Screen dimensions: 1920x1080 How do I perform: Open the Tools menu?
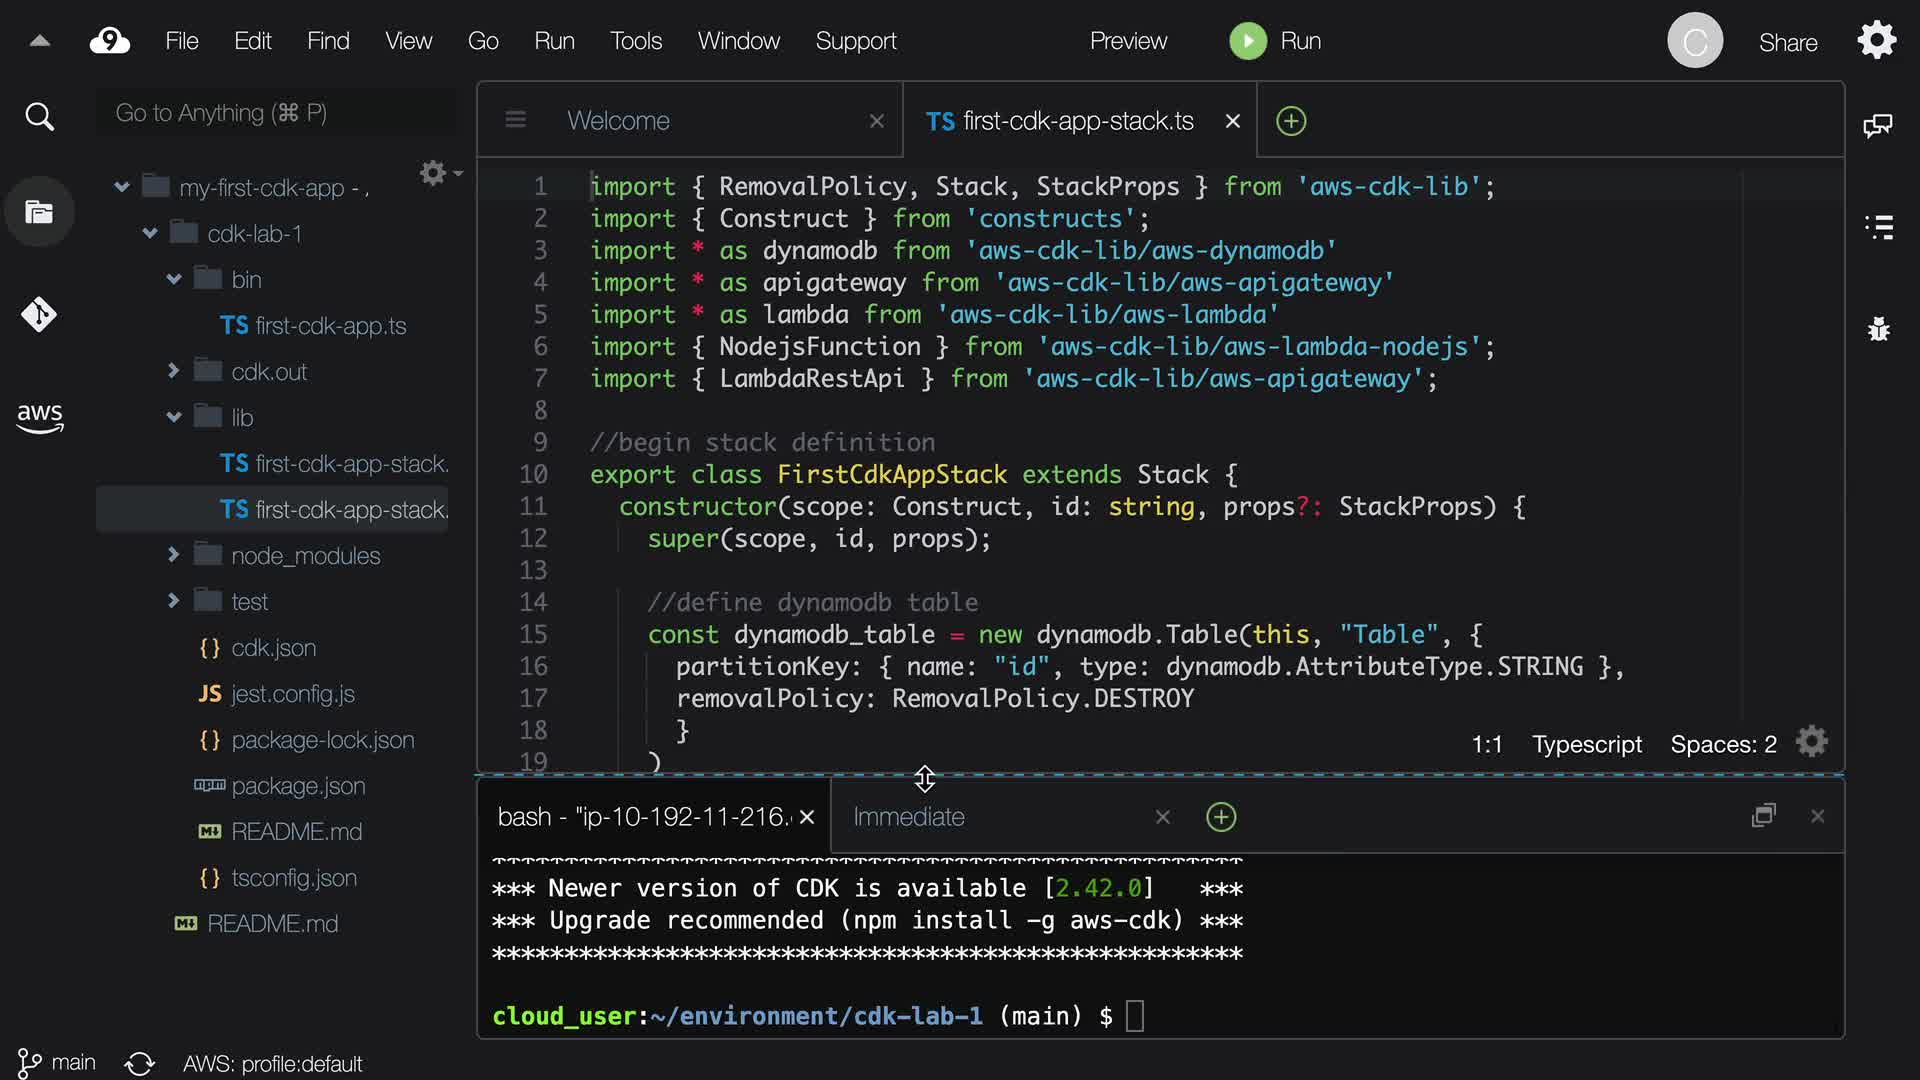coord(635,41)
